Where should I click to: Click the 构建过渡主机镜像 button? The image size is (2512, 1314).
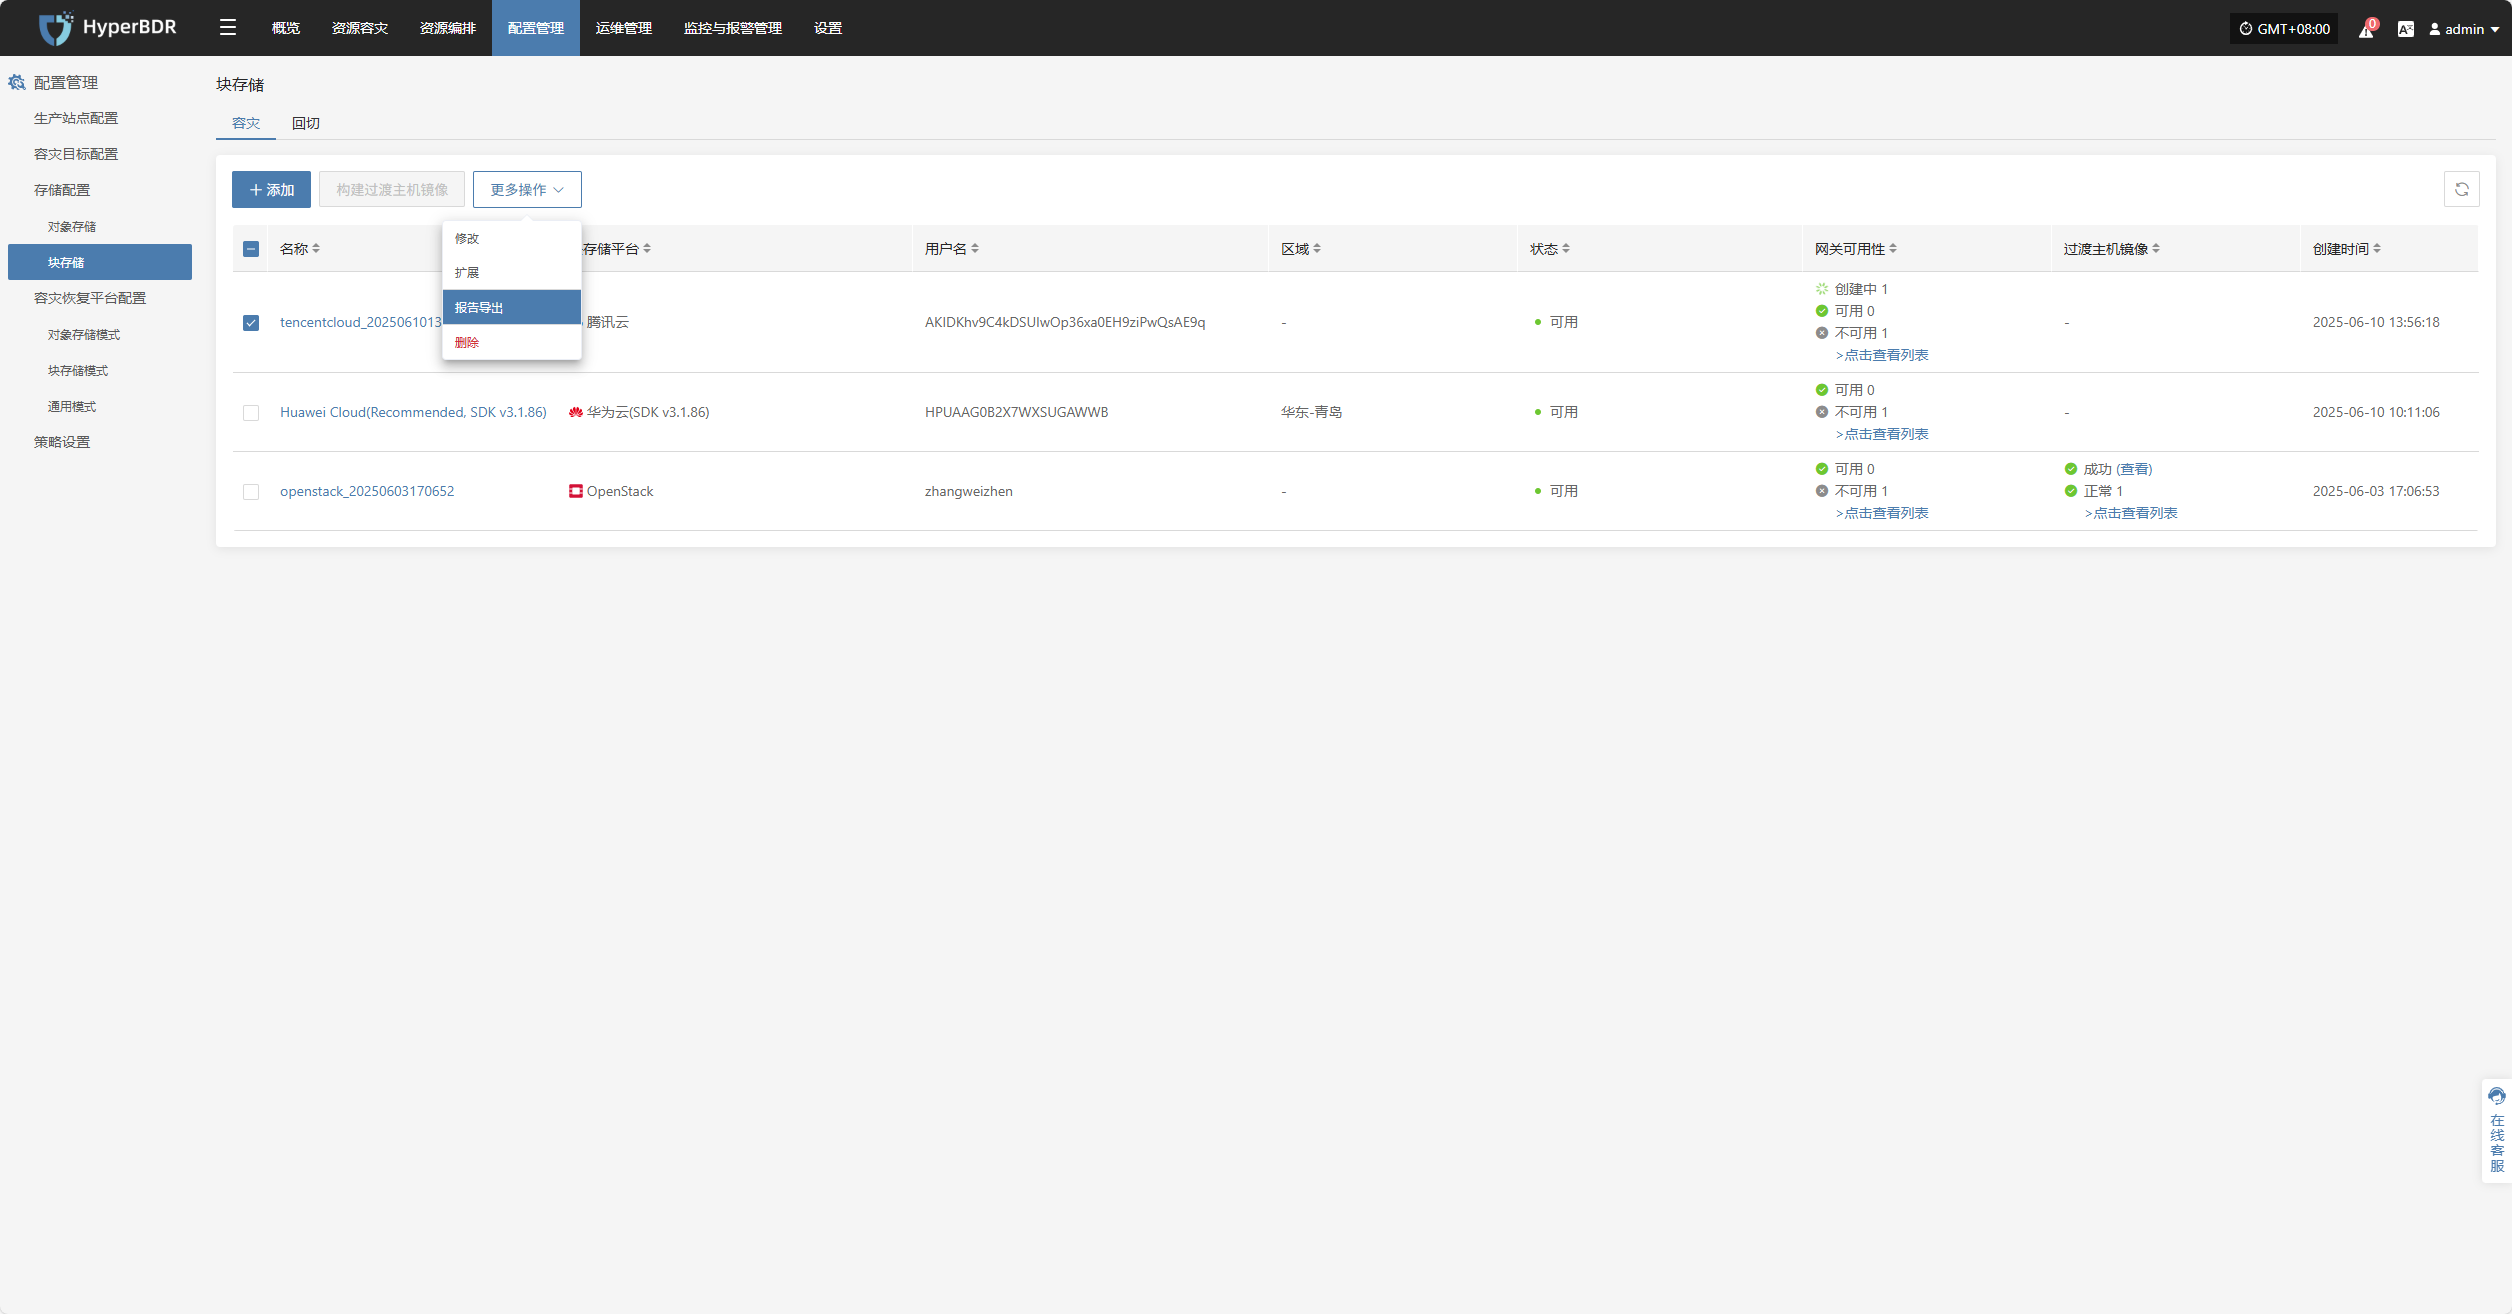tap(392, 189)
